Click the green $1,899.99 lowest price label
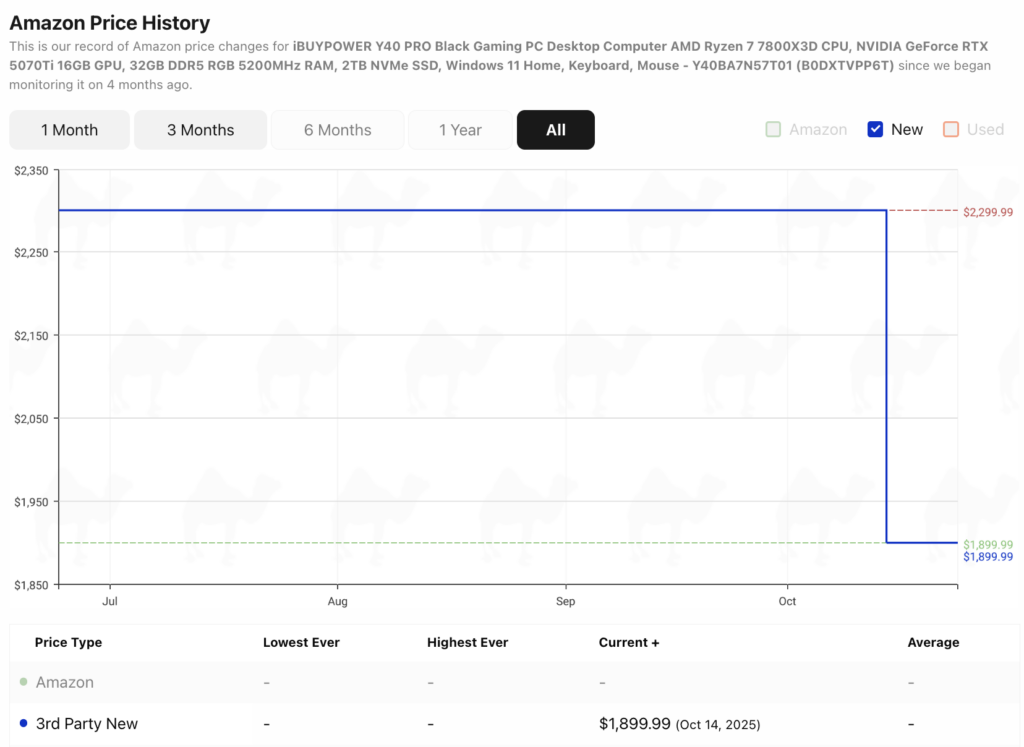The width and height of the screenshot is (1024, 747). (988, 544)
